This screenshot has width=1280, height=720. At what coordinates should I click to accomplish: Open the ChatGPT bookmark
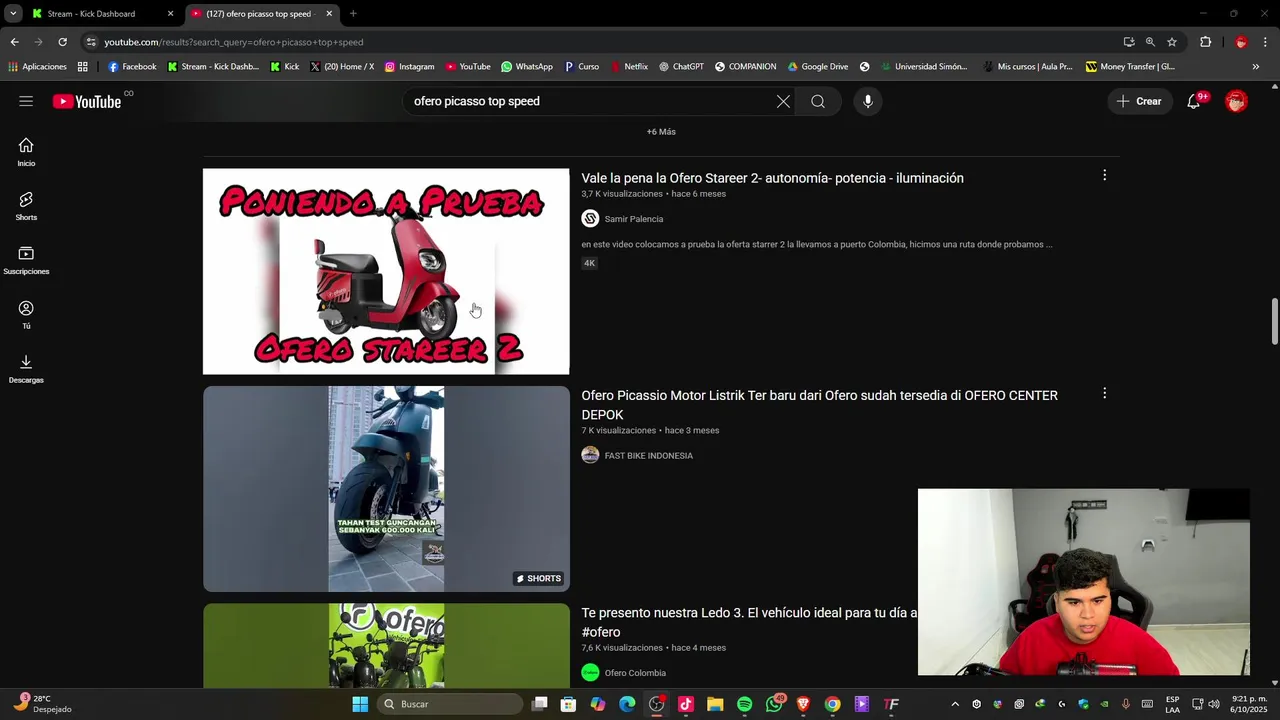pos(681,67)
